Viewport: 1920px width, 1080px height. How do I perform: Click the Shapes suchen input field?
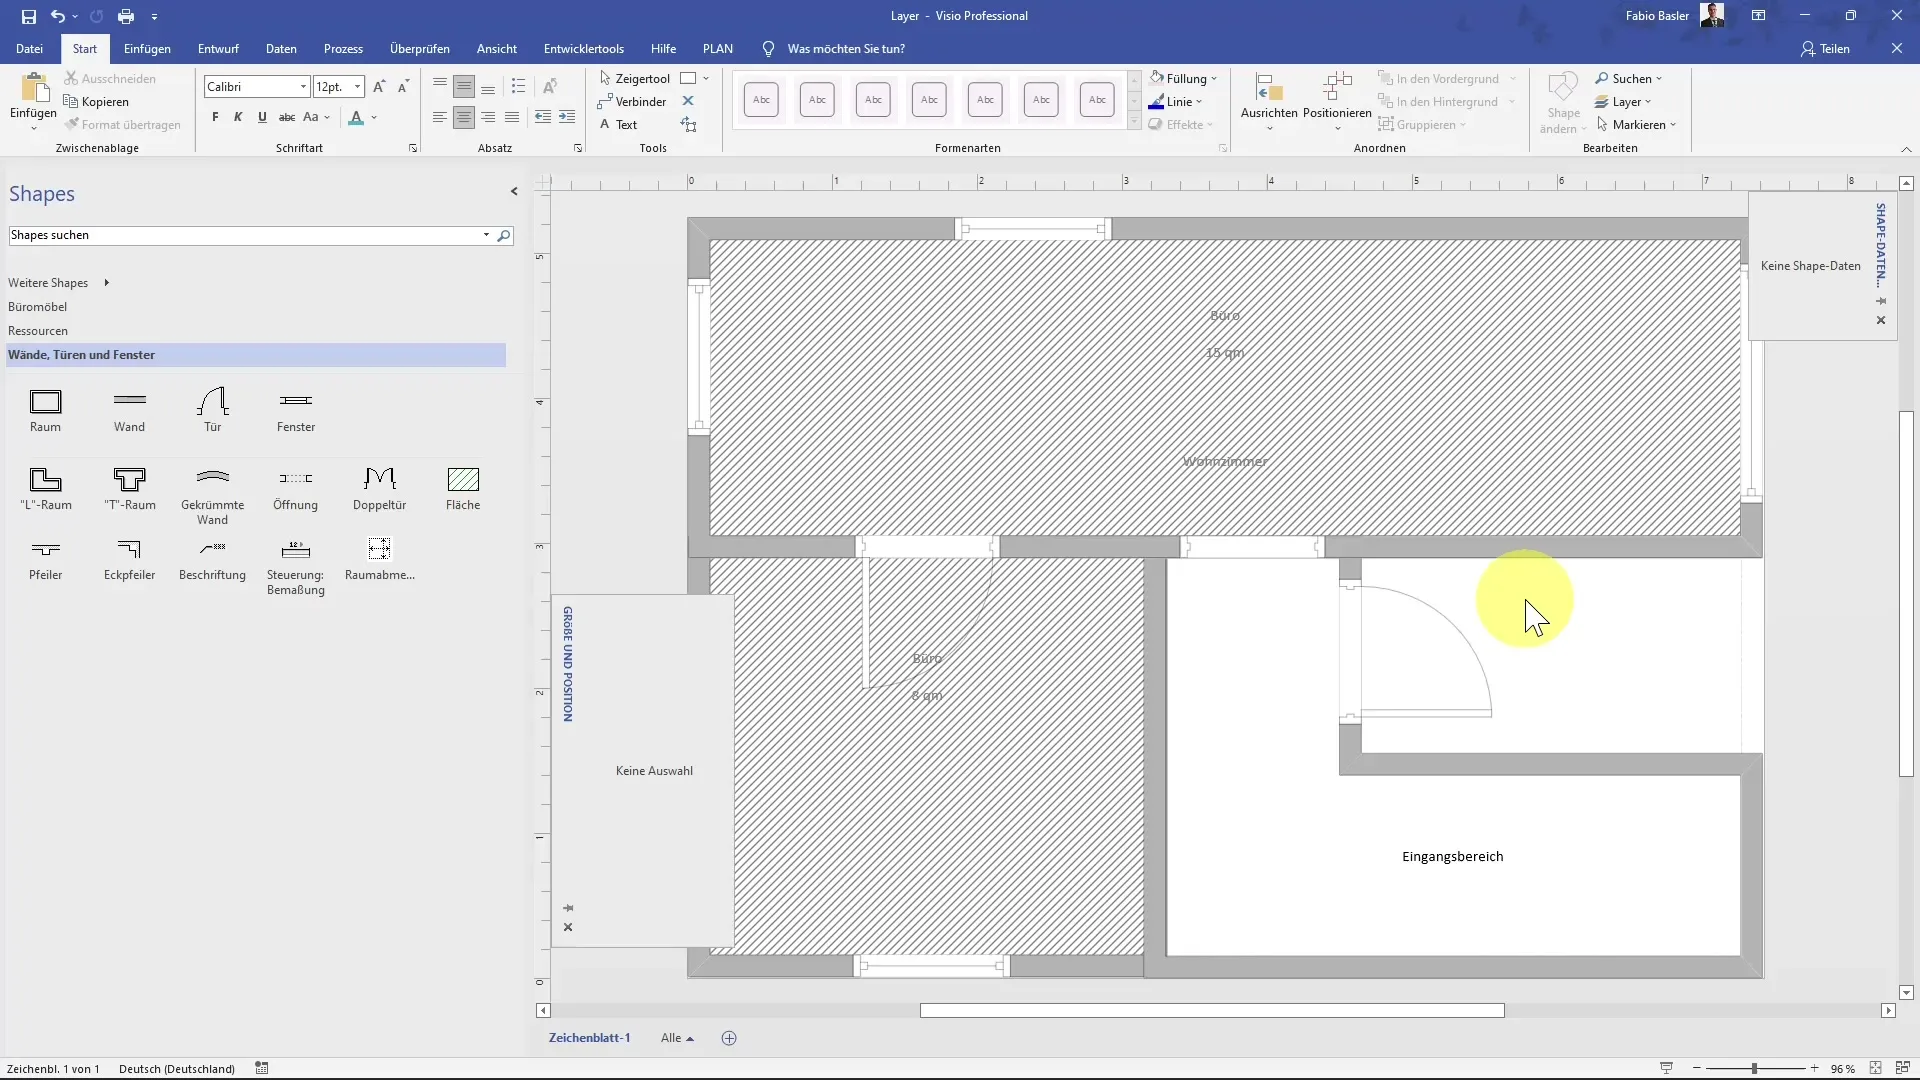245,235
